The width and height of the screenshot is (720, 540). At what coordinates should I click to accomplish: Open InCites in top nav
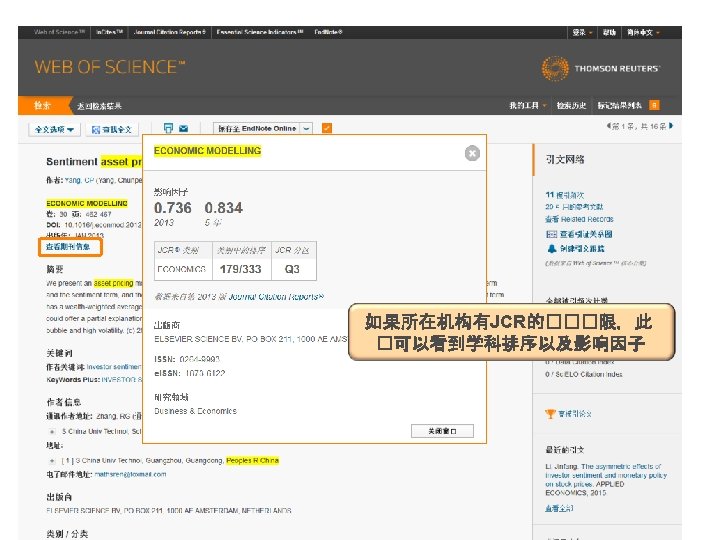pyautogui.click(x=109, y=32)
